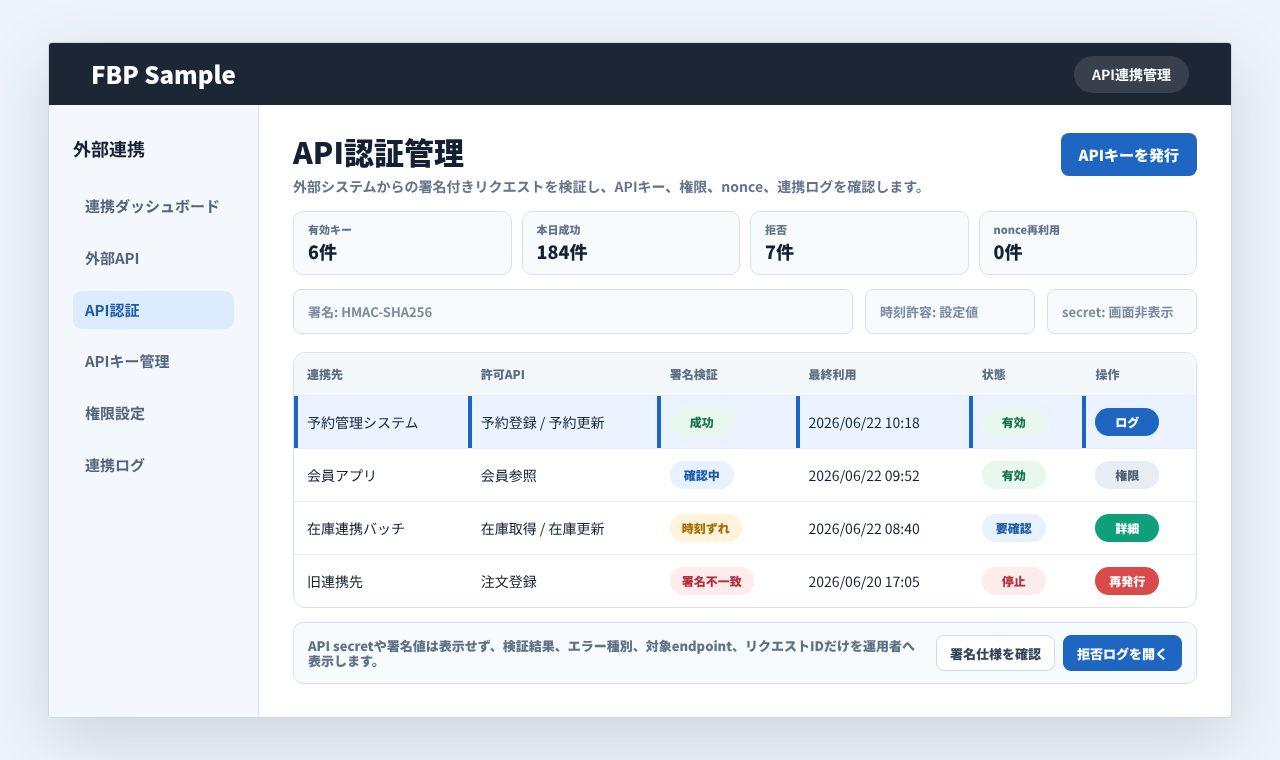Click the 拒否ログを開く button
Image resolution: width=1280 pixels, height=760 pixels.
[x=1122, y=654]
